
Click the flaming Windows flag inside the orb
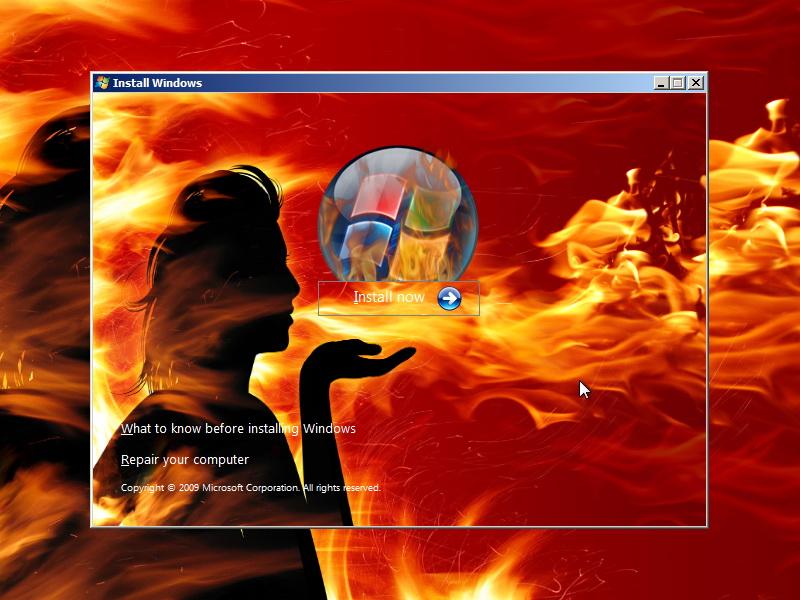[x=390, y=215]
